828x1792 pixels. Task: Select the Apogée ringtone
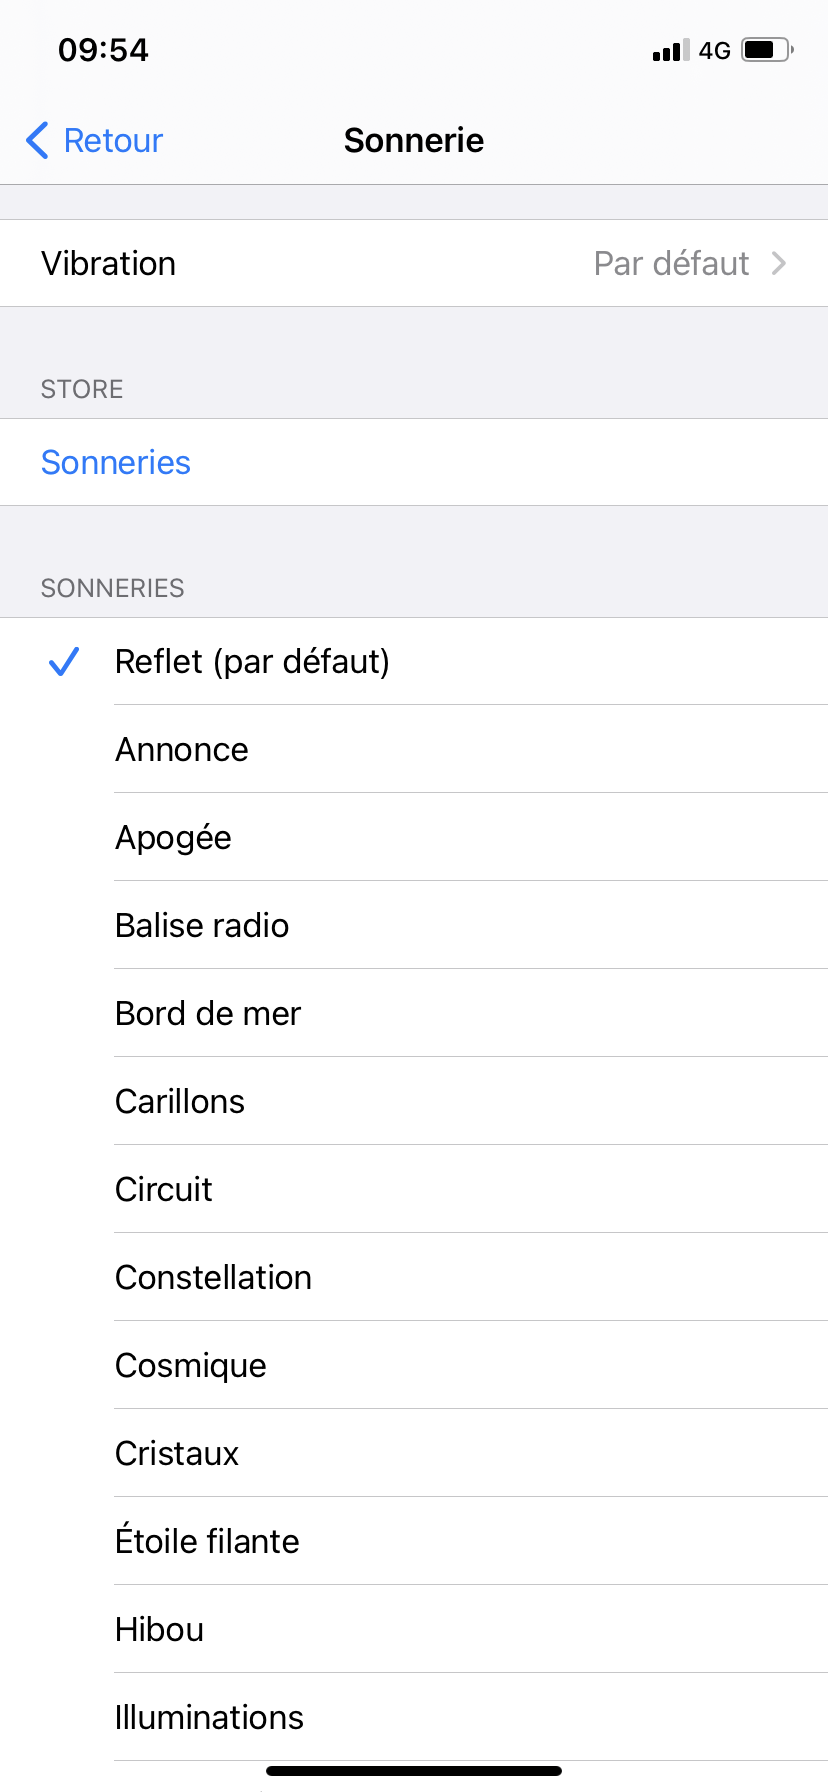pyautogui.click(x=173, y=838)
